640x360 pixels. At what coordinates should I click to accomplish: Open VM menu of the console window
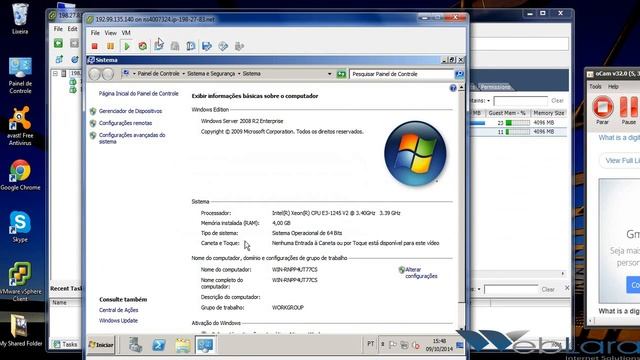point(126,33)
